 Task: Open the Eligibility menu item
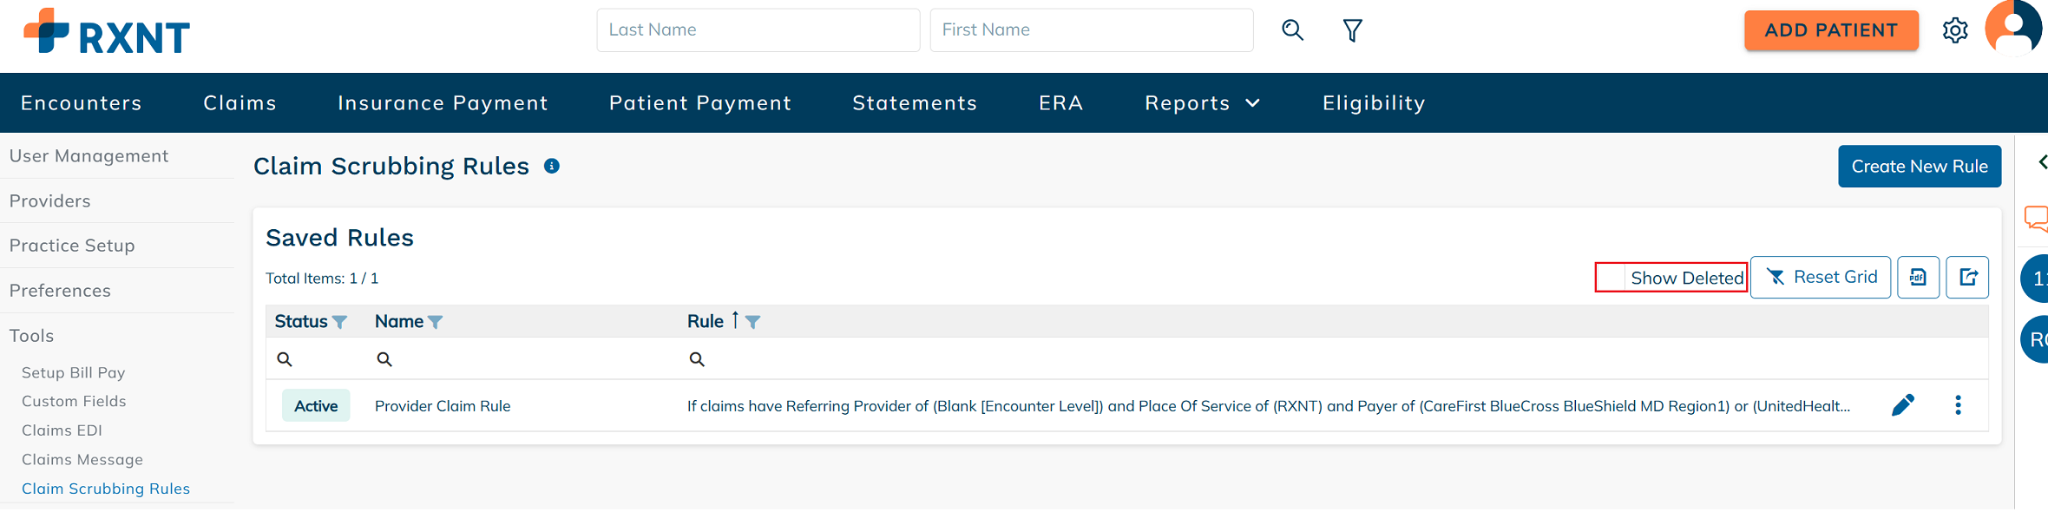click(1374, 103)
